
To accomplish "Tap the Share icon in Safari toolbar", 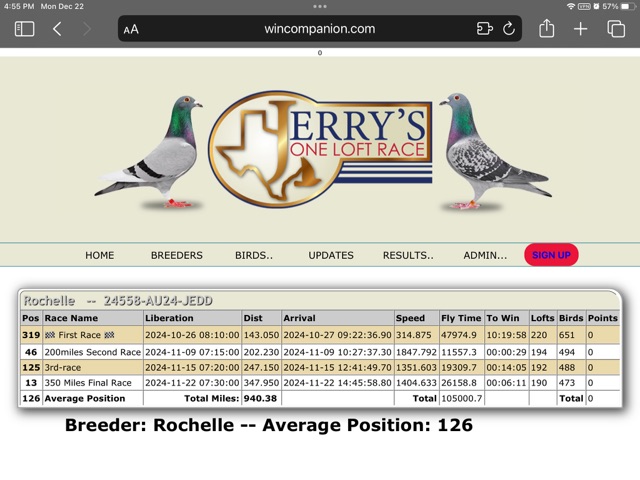I will [546, 29].
